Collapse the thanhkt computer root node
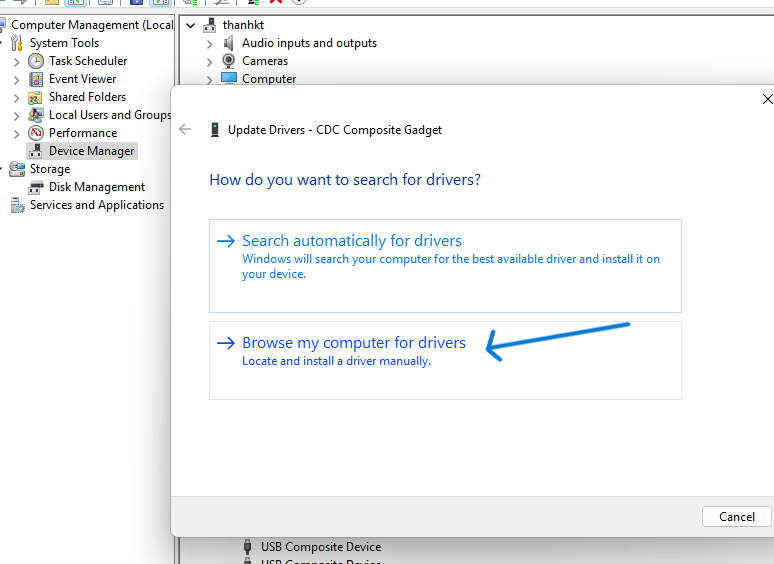 pyautogui.click(x=191, y=25)
